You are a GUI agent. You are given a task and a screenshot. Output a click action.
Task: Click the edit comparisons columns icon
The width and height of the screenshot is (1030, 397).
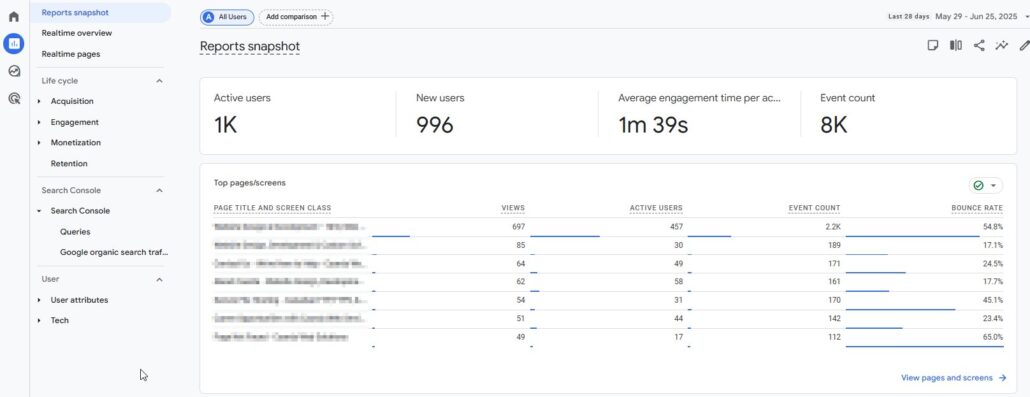[956, 45]
